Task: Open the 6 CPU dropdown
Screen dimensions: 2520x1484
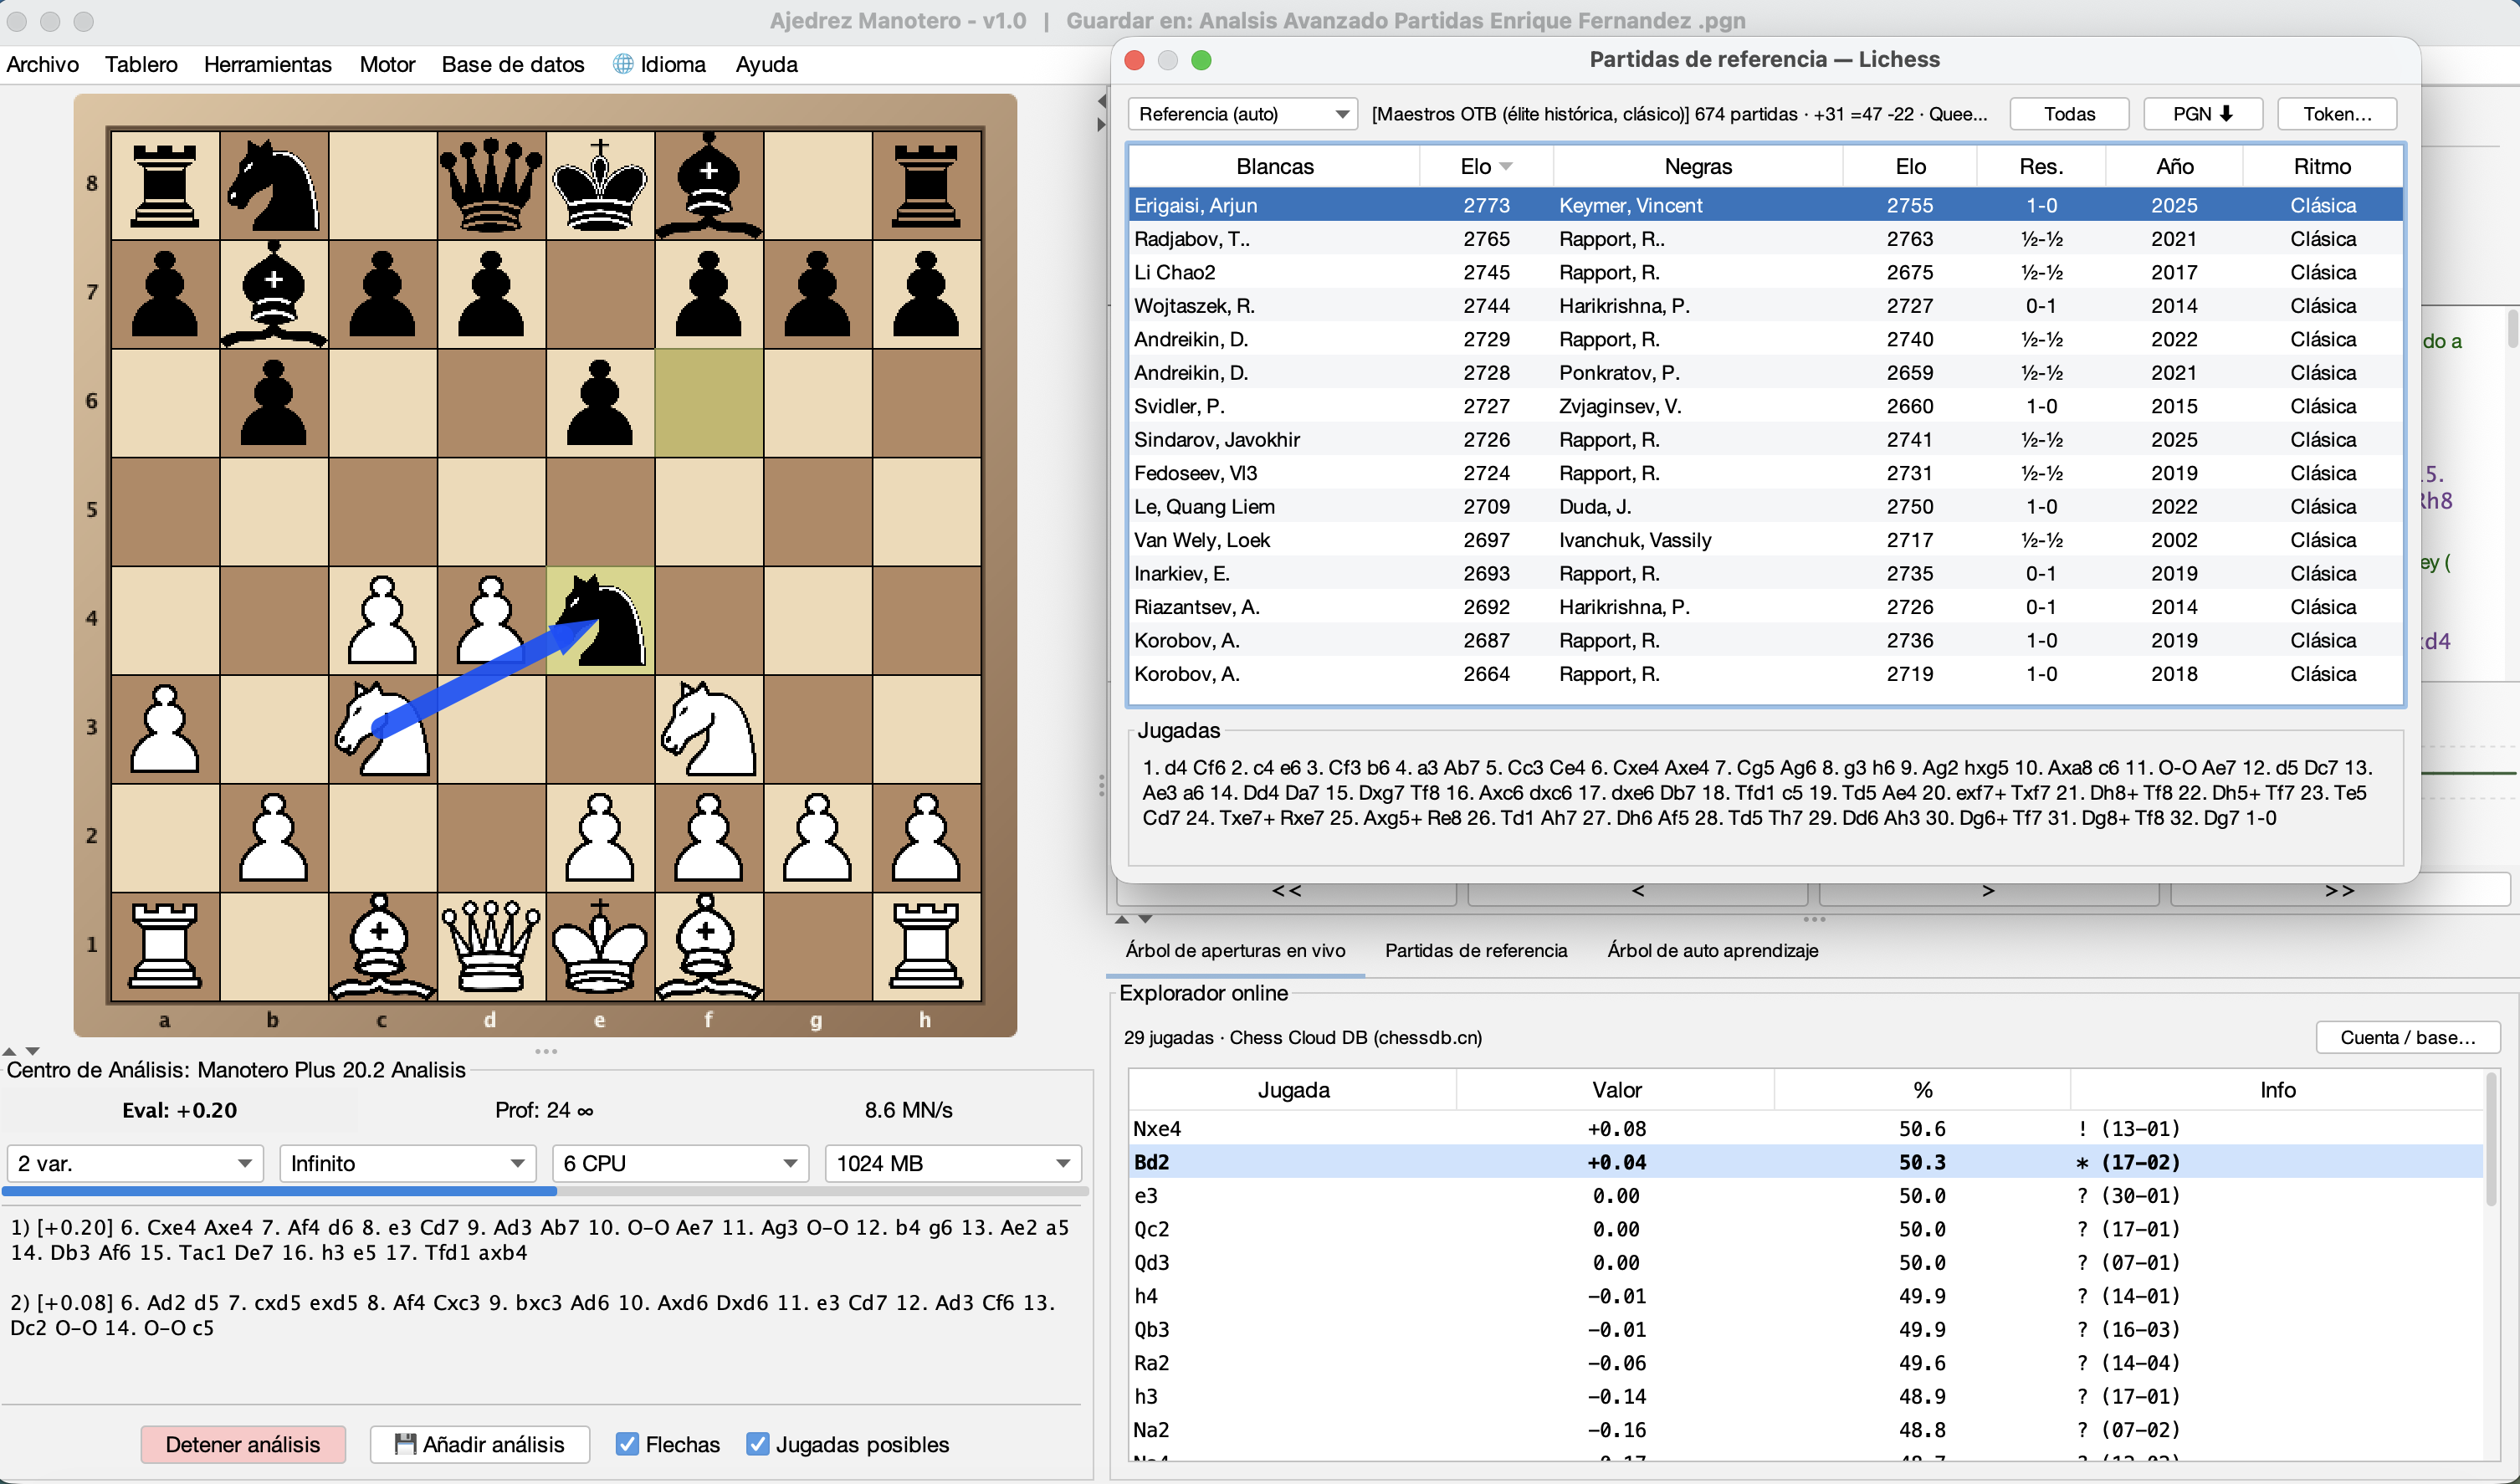Action: click(x=680, y=1163)
